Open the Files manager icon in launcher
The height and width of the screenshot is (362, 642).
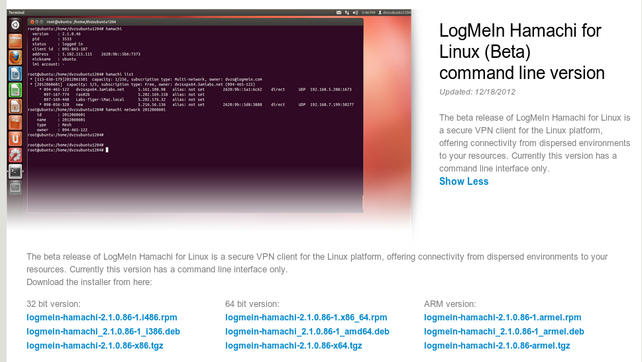tap(15, 41)
